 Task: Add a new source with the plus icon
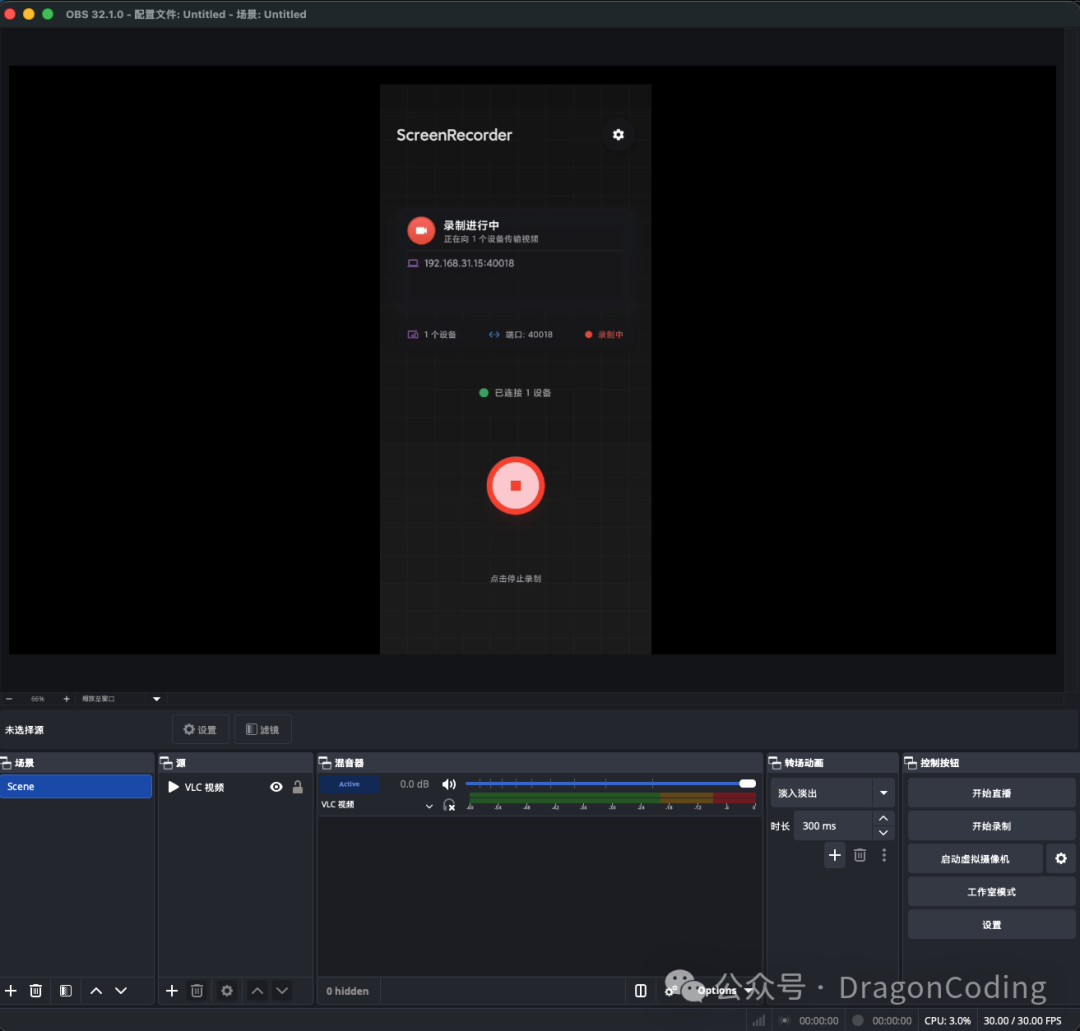click(x=171, y=991)
